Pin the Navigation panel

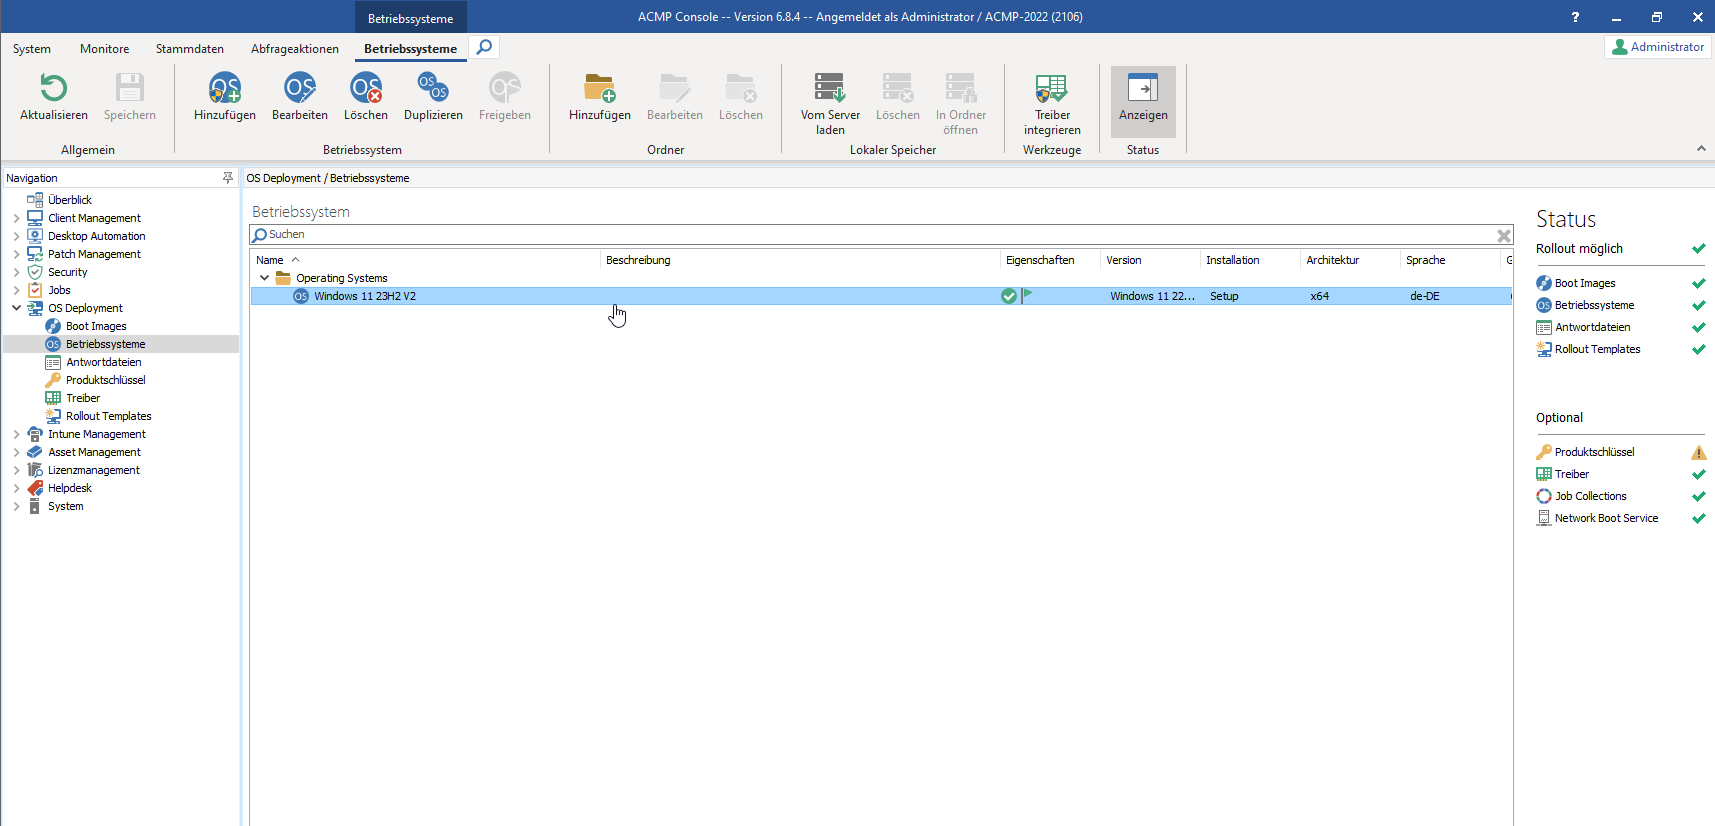[228, 178]
